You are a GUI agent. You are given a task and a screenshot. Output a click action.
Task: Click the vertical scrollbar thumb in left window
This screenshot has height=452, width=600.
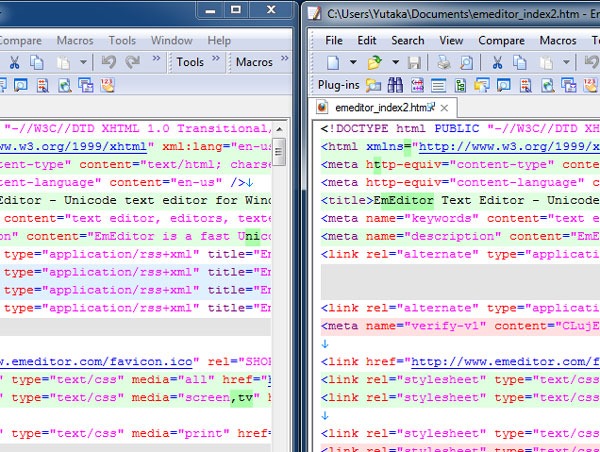point(279,152)
